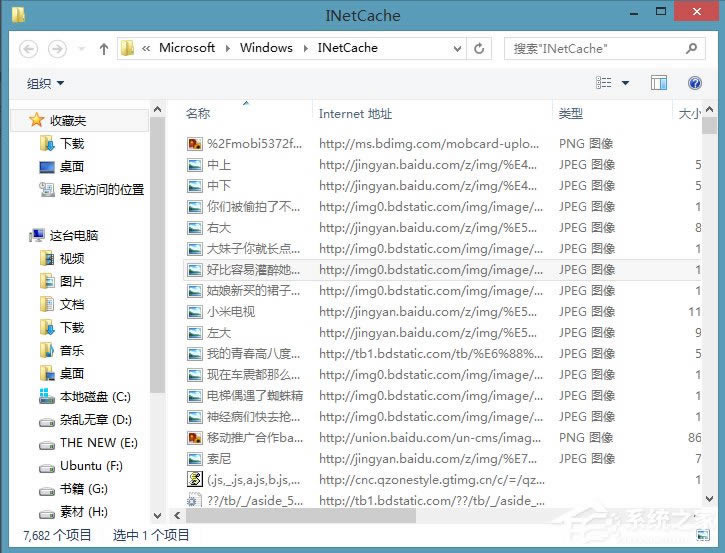This screenshot has height=553, width=725.
Task: Select the file named 小米电视
Action: (x=231, y=312)
